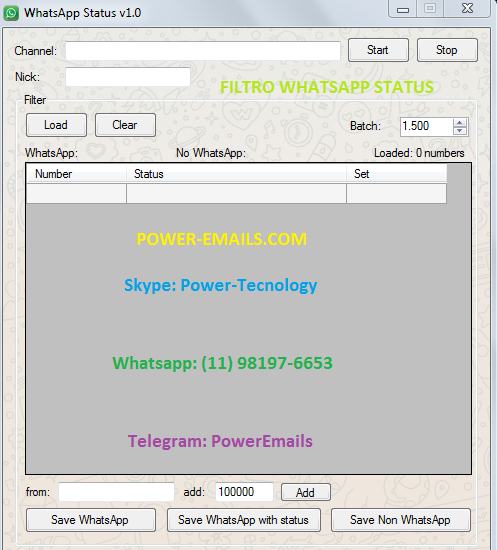Click Save Non WhatsApp button

coord(401,520)
